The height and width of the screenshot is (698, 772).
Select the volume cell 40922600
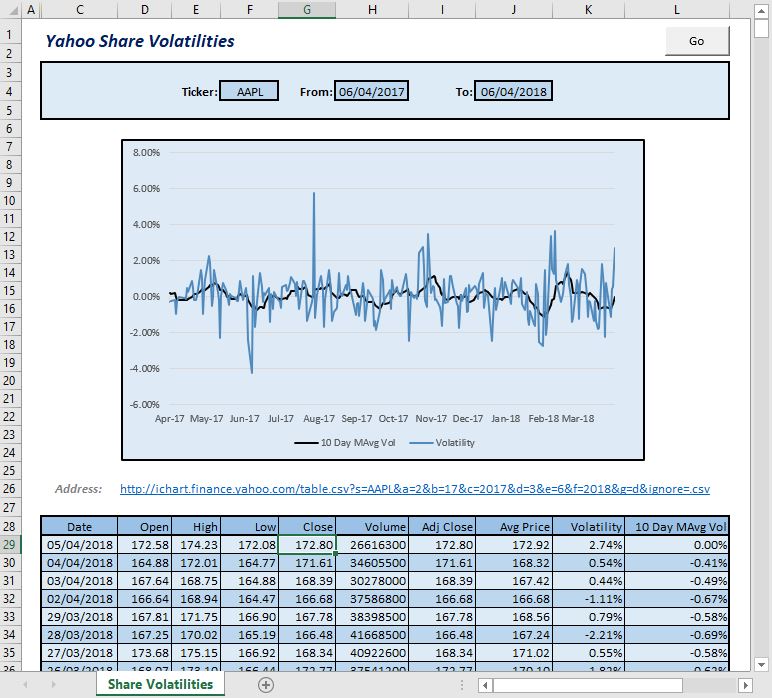pos(372,653)
